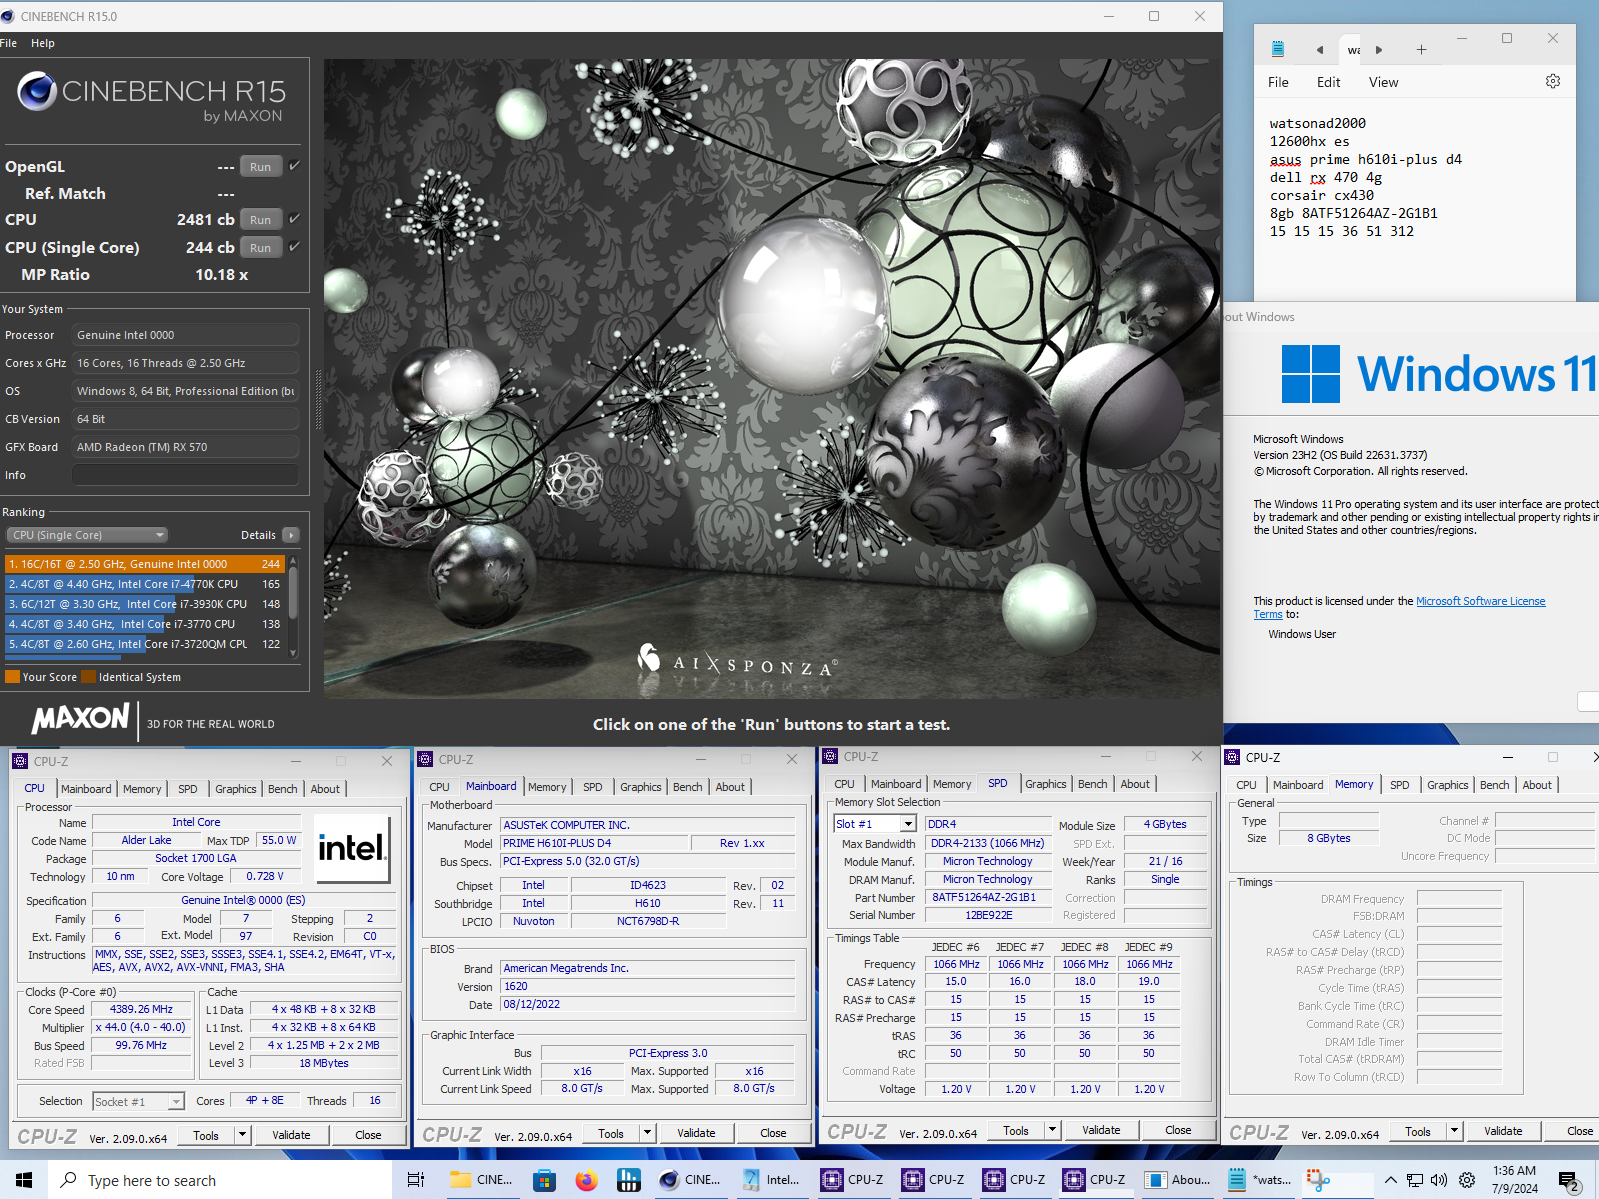The image size is (1599, 1199).
Task: Click Tools button in CPU-Z CPU window
Action: pos(206,1135)
